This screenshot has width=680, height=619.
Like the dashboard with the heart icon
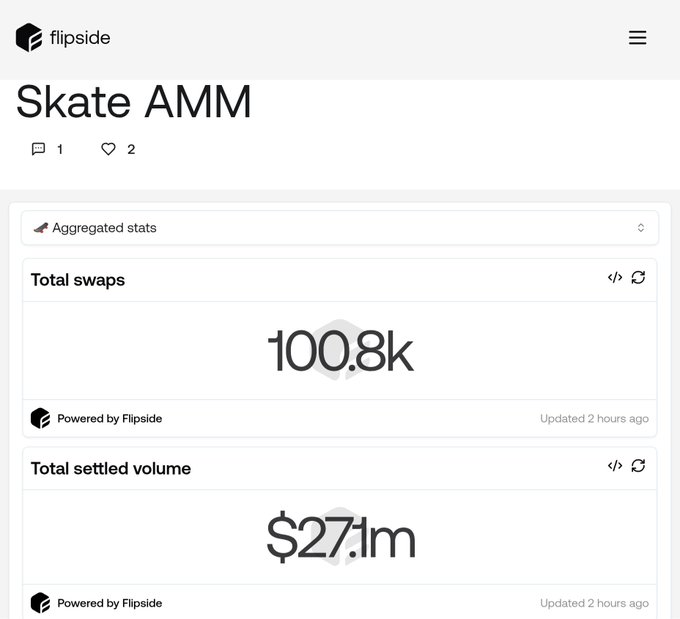(x=109, y=149)
